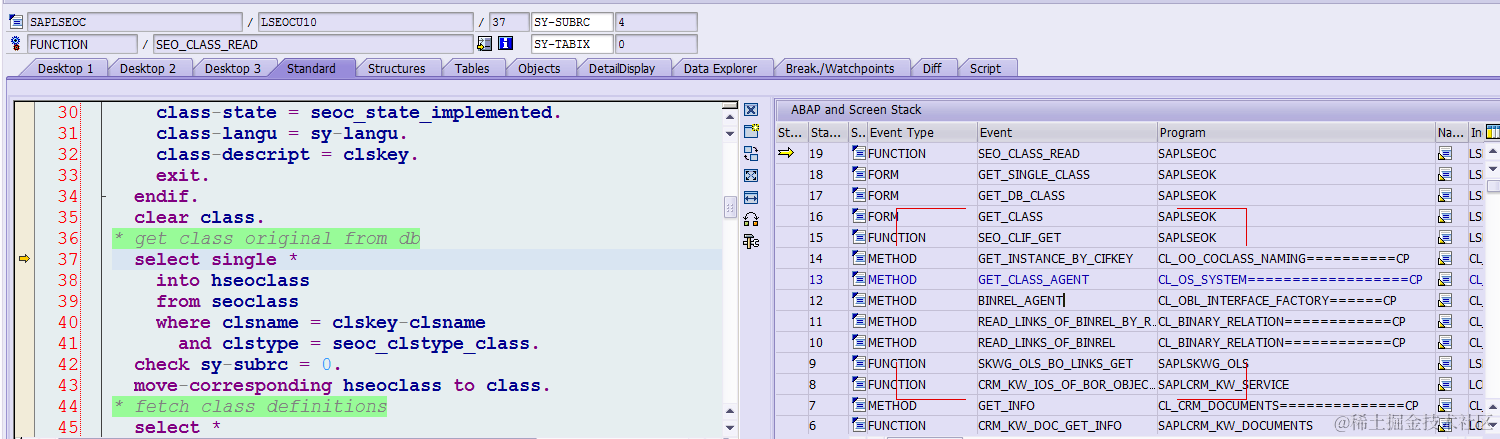
Task: Open the Break./Watchpoints tab
Action: point(840,68)
